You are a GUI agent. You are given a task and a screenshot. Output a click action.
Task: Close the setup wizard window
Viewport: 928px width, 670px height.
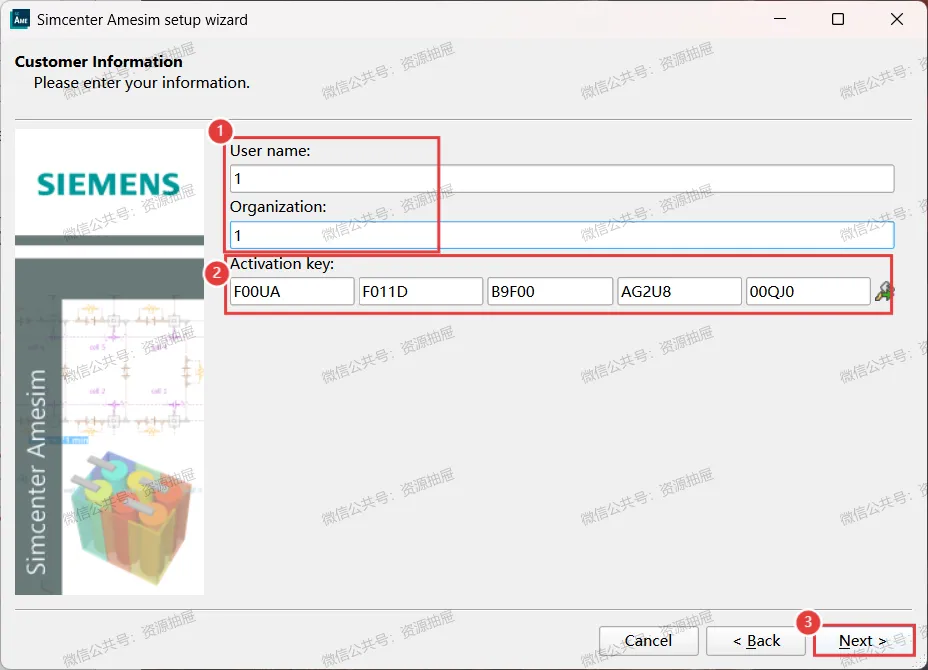tap(897, 20)
